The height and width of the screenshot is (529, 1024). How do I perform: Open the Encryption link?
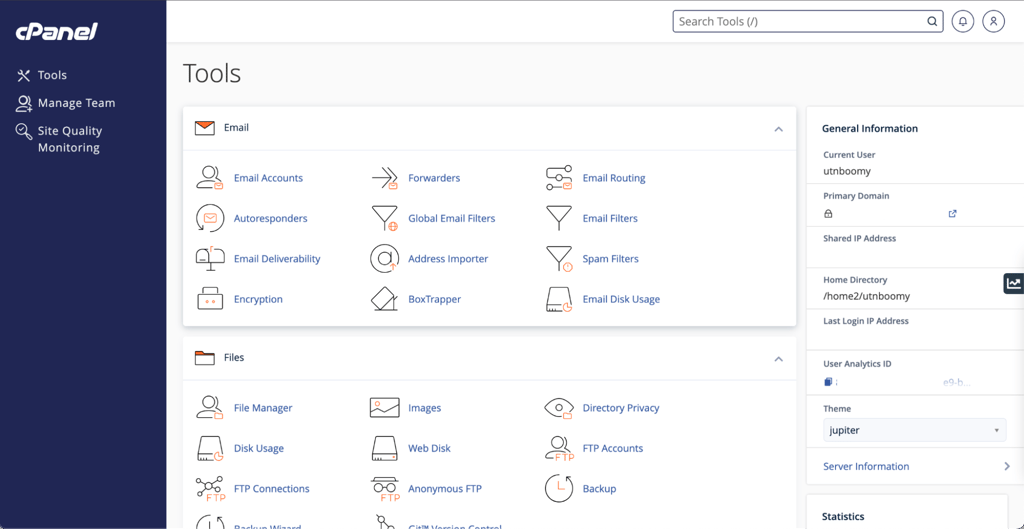[x=258, y=299]
